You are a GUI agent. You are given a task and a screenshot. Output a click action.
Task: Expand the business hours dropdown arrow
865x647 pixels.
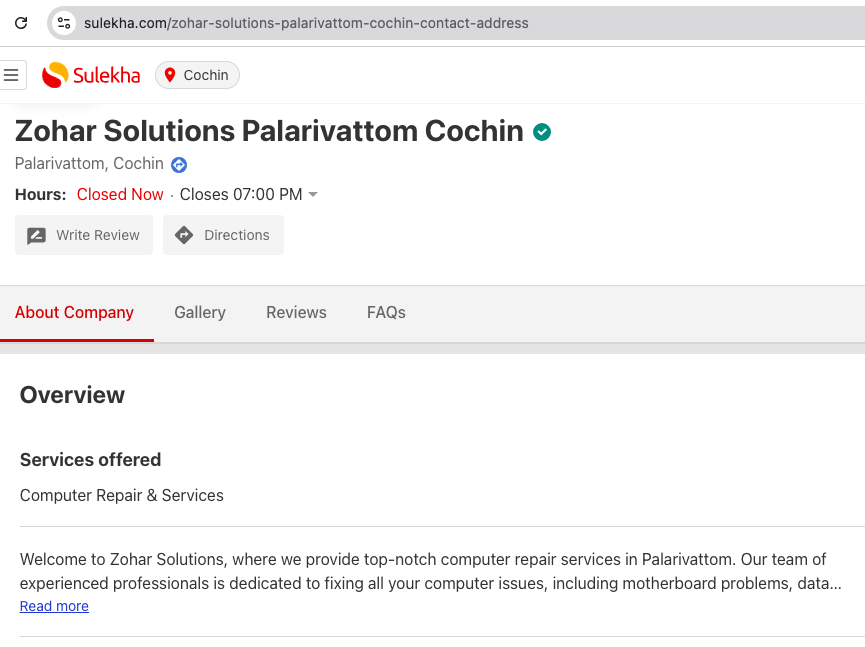coord(313,194)
